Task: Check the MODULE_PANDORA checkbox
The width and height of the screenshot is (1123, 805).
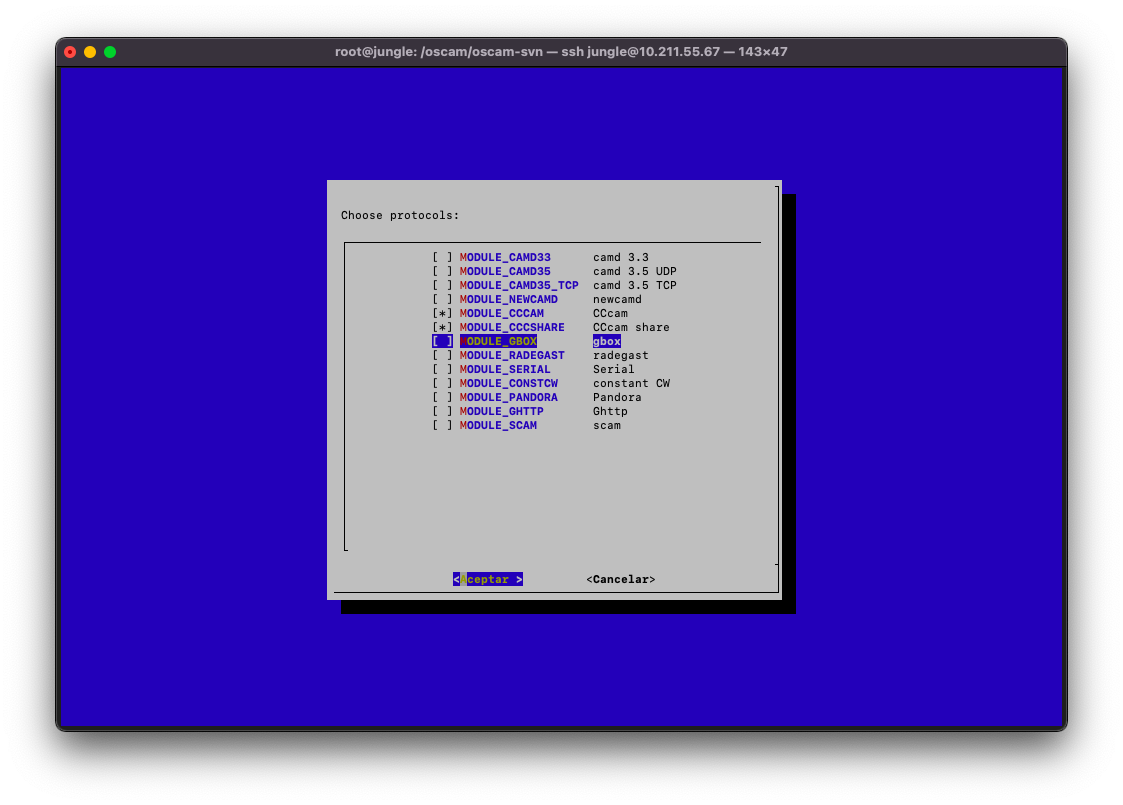Action: click(442, 397)
